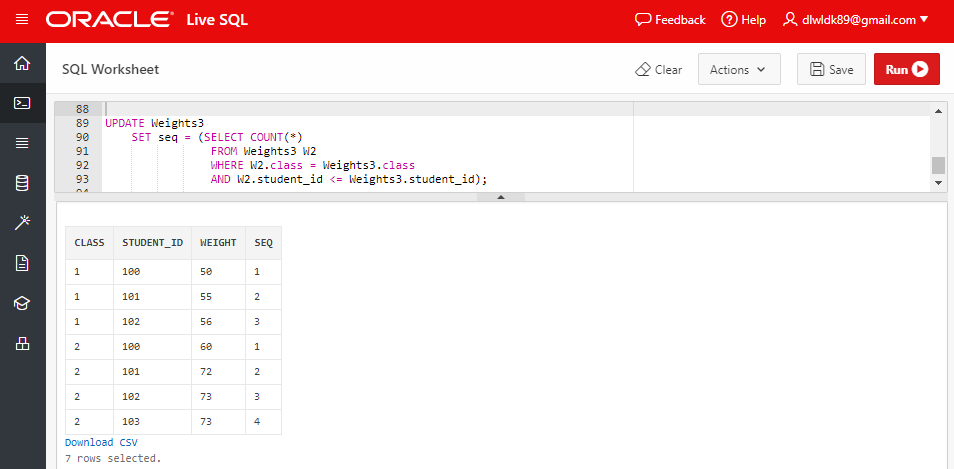
Task: Open Quick SQL wand icon
Action: [23, 223]
